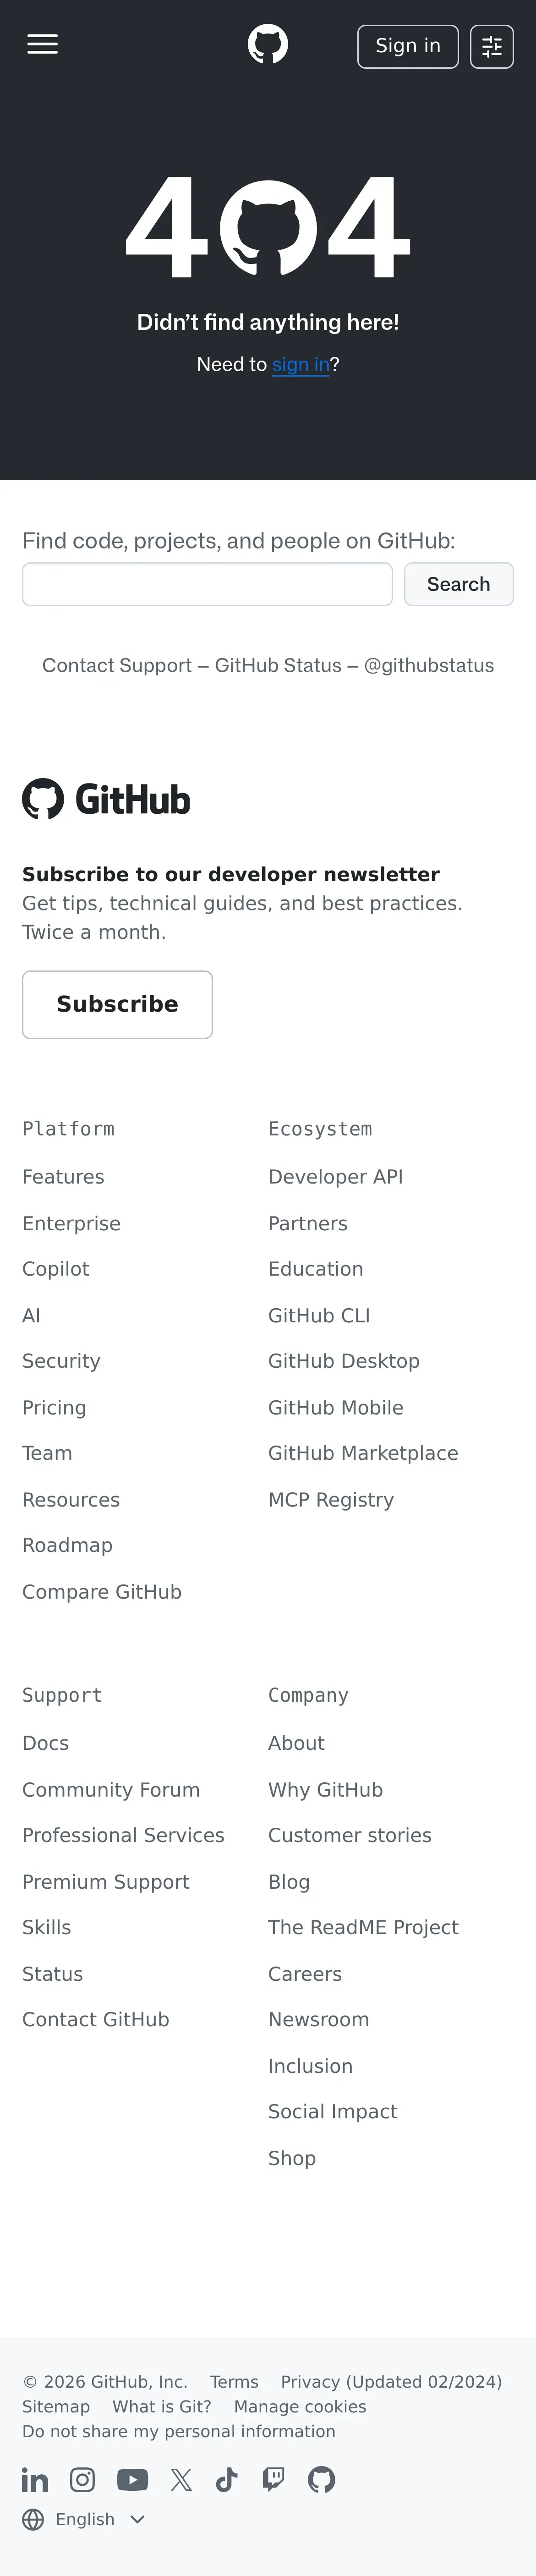The width and height of the screenshot is (536, 2576).
Task: Open GitHub's LinkedIn page icon
Action: [x=35, y=2479]
